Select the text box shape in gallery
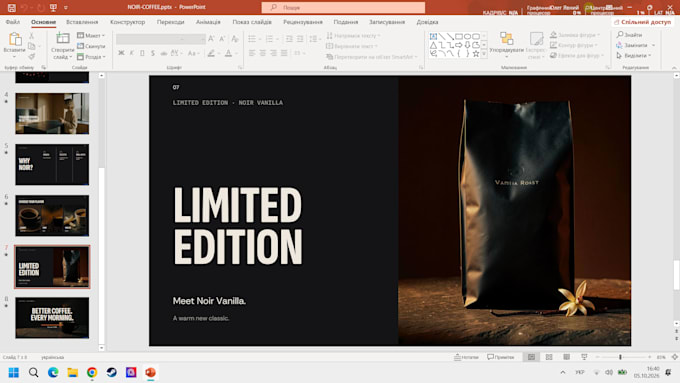The image size is (680, 383). pyautogui.click(x=433, y=36)
